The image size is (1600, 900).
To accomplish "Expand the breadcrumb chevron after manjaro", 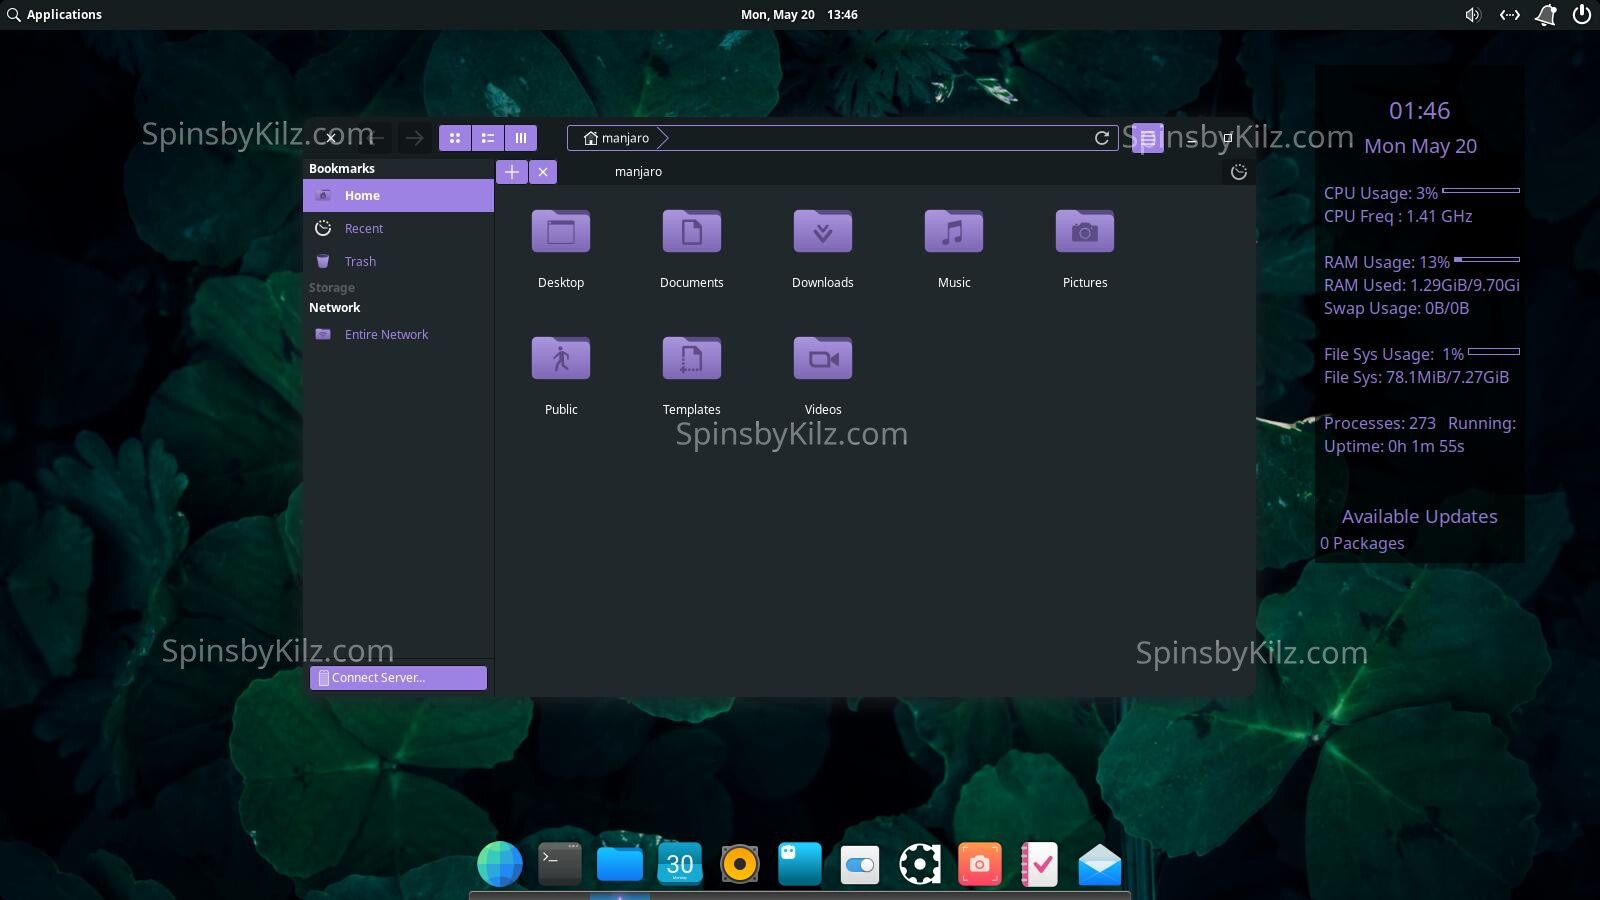I will pyautogui.click(x=662, y=138).
